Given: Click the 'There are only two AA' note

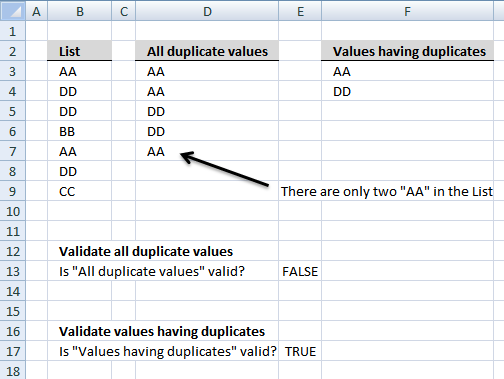Looking at the screenshot, I should pos(387,191).
